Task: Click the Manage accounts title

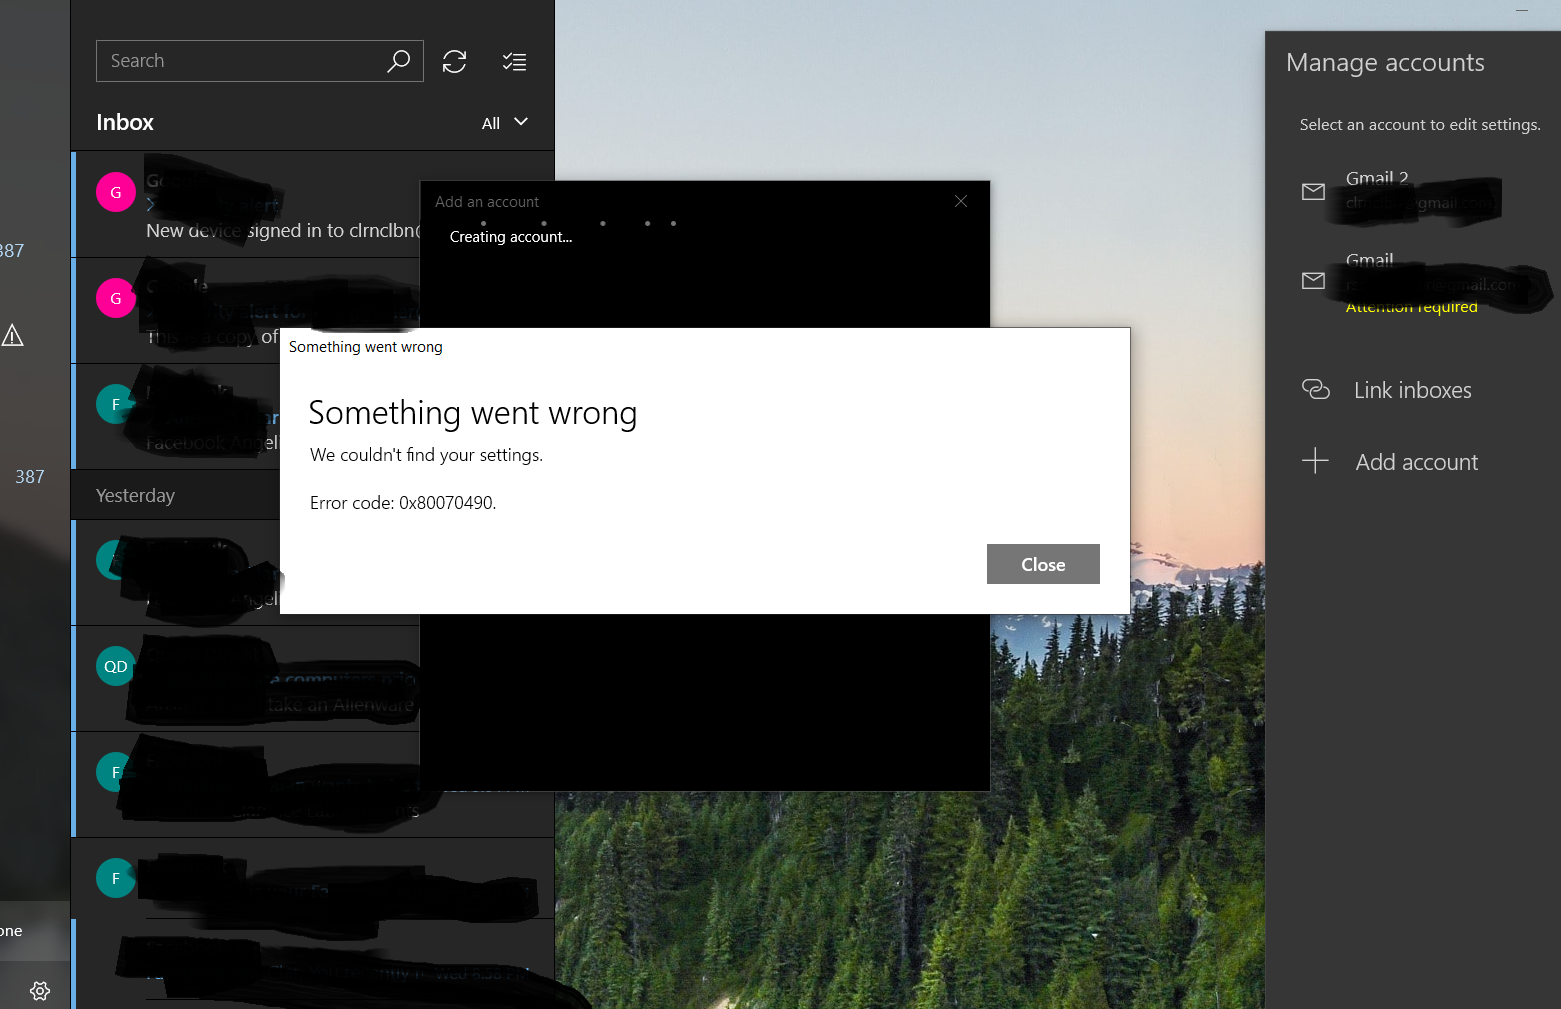Action: coord(1385,62)
